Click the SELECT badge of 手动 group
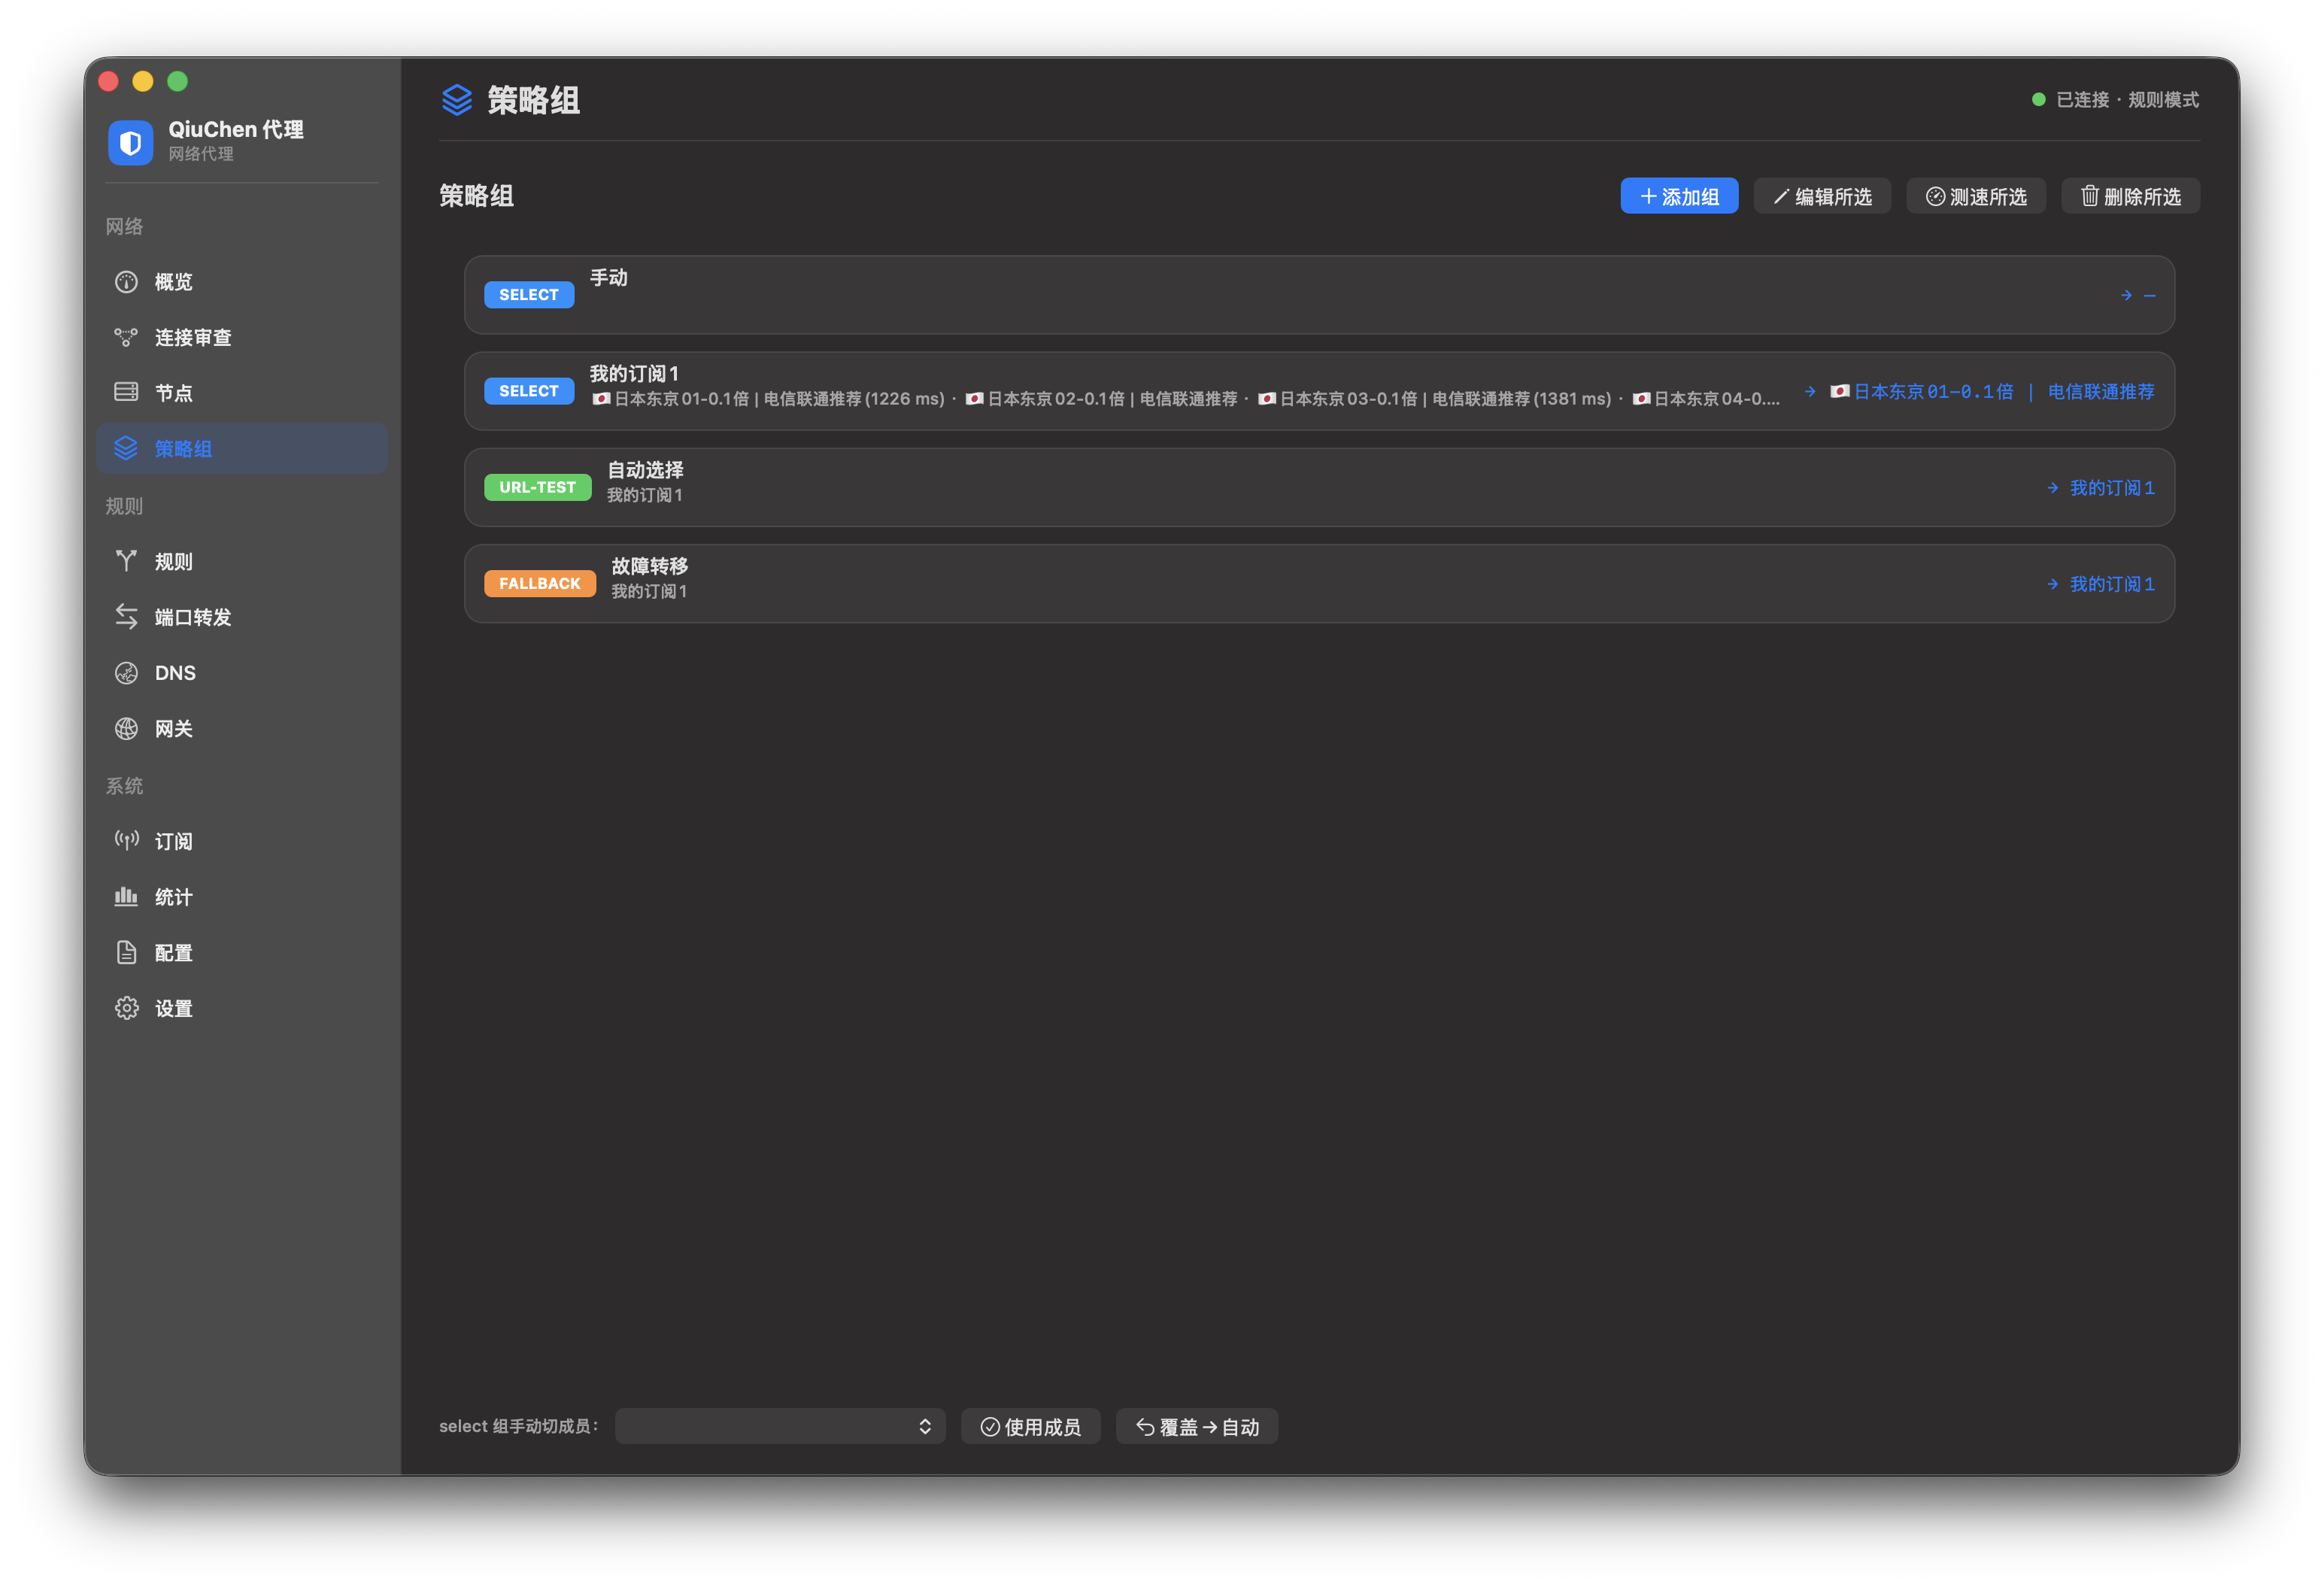Image resolution: width=2324 pixels, height=1587 pixels. tap(529, 295)
